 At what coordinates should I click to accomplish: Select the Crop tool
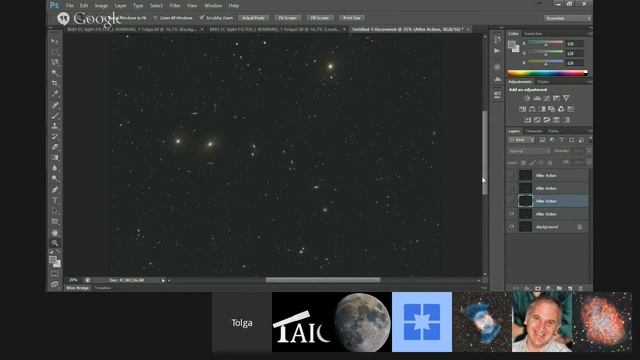pyautogui.click(x=54, y=83)
